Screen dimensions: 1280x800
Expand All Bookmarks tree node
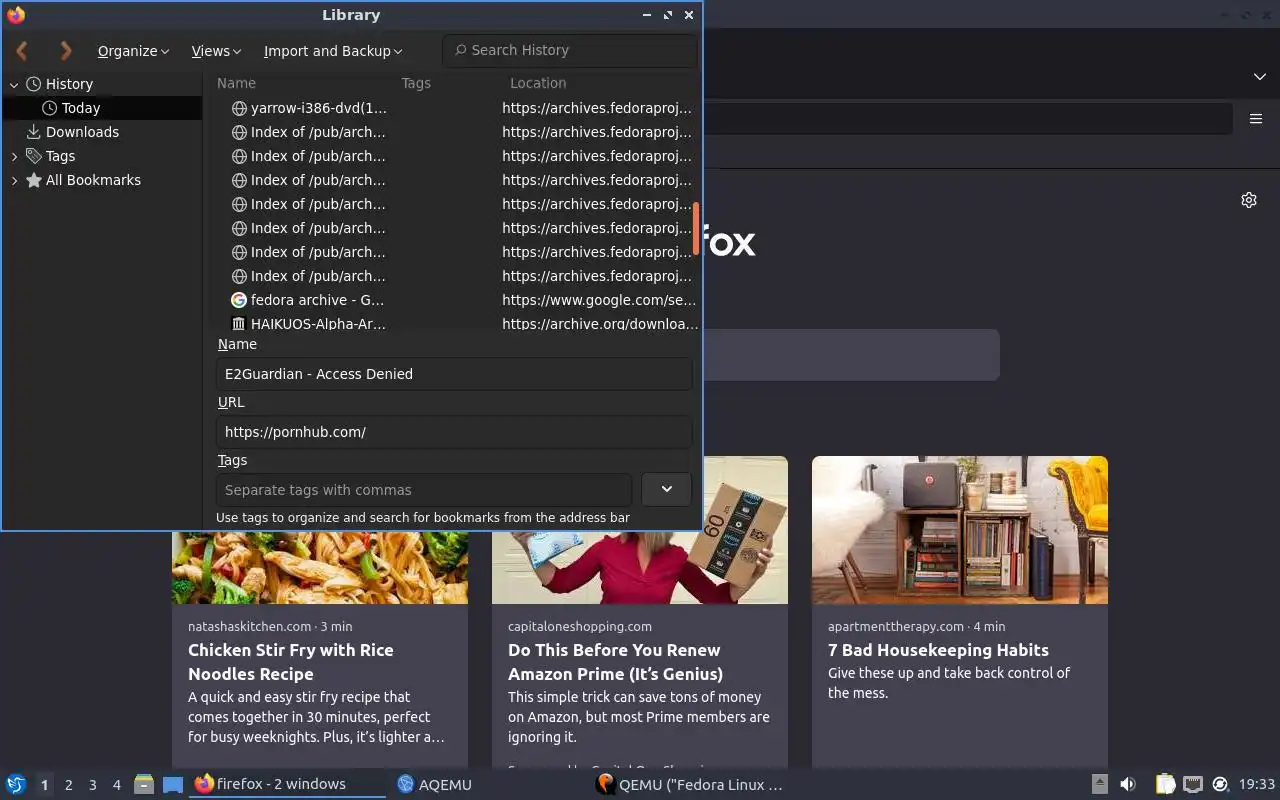[14, 180]
